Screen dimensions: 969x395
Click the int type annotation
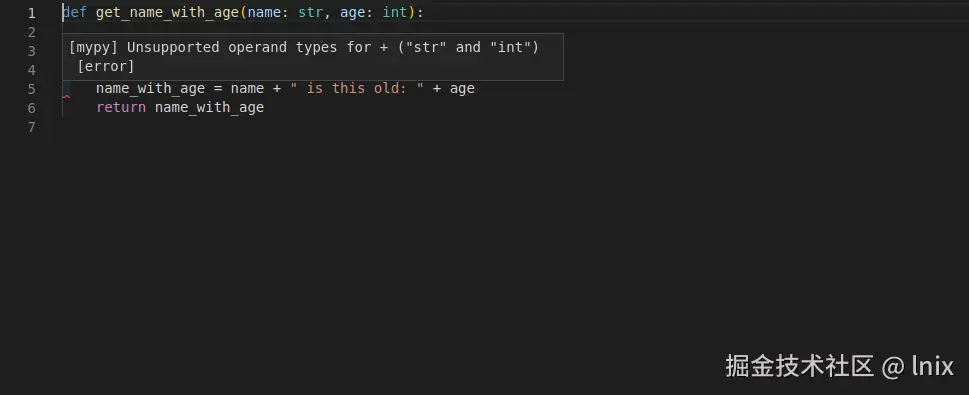(x=394, y=12)
